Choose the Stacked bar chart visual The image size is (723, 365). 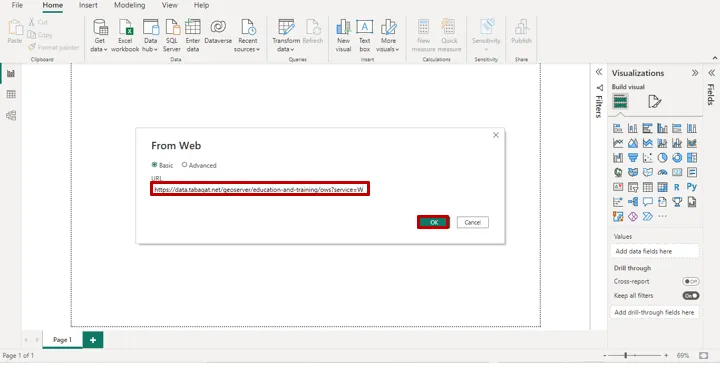pyautogui.click(x=618, y=129)
